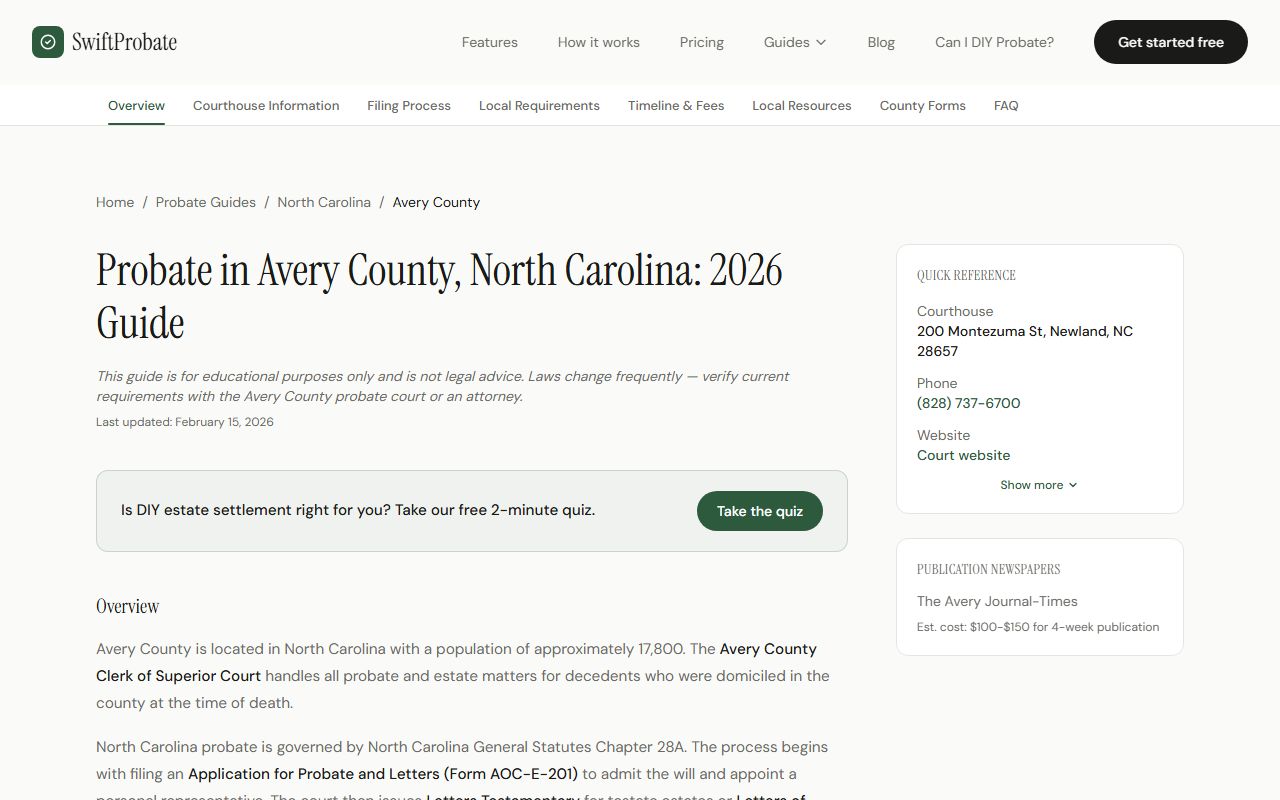Open the County Forms tab
Viewport: 1280px width, 800px height.
922,105
